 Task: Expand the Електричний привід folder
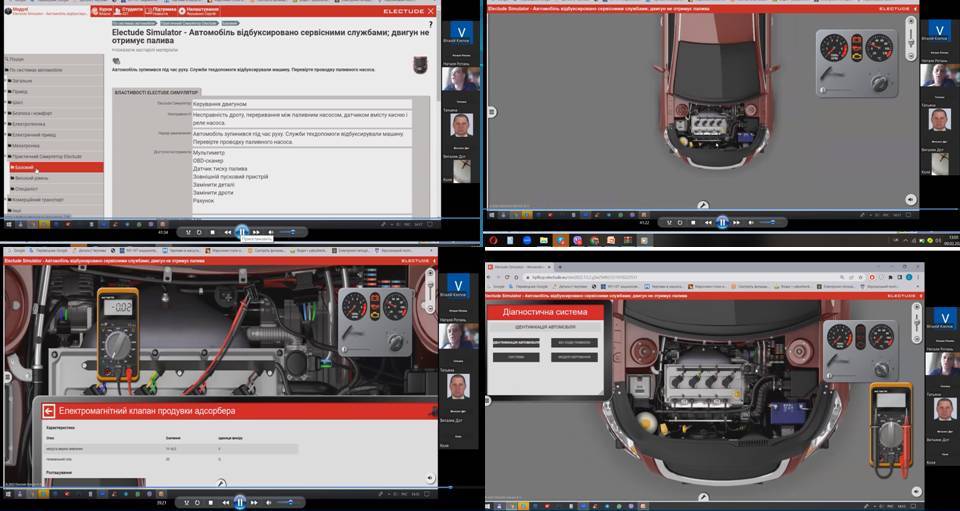(x=54, y=135)
